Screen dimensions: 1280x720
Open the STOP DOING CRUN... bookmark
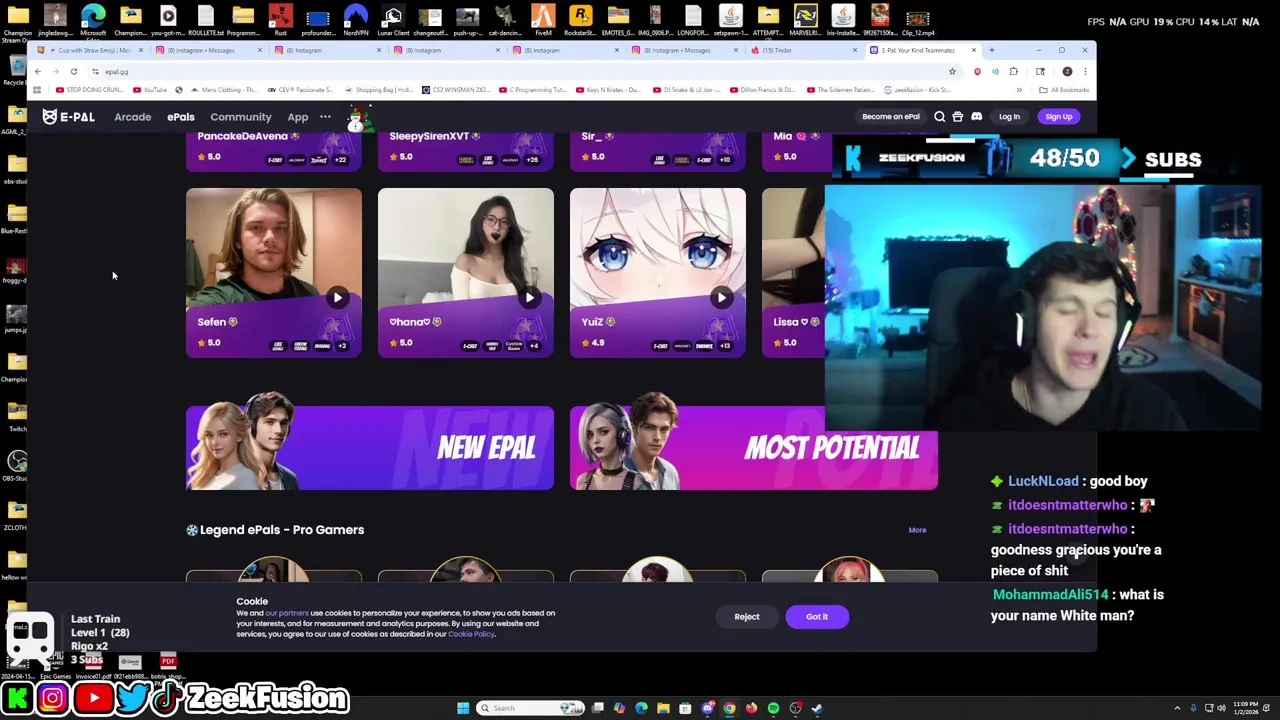point(90,90)
